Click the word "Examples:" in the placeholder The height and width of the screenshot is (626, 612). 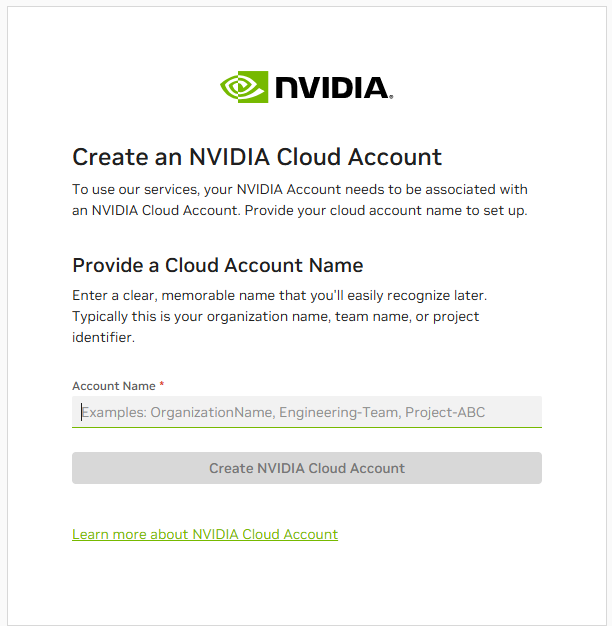coord(114,412)
